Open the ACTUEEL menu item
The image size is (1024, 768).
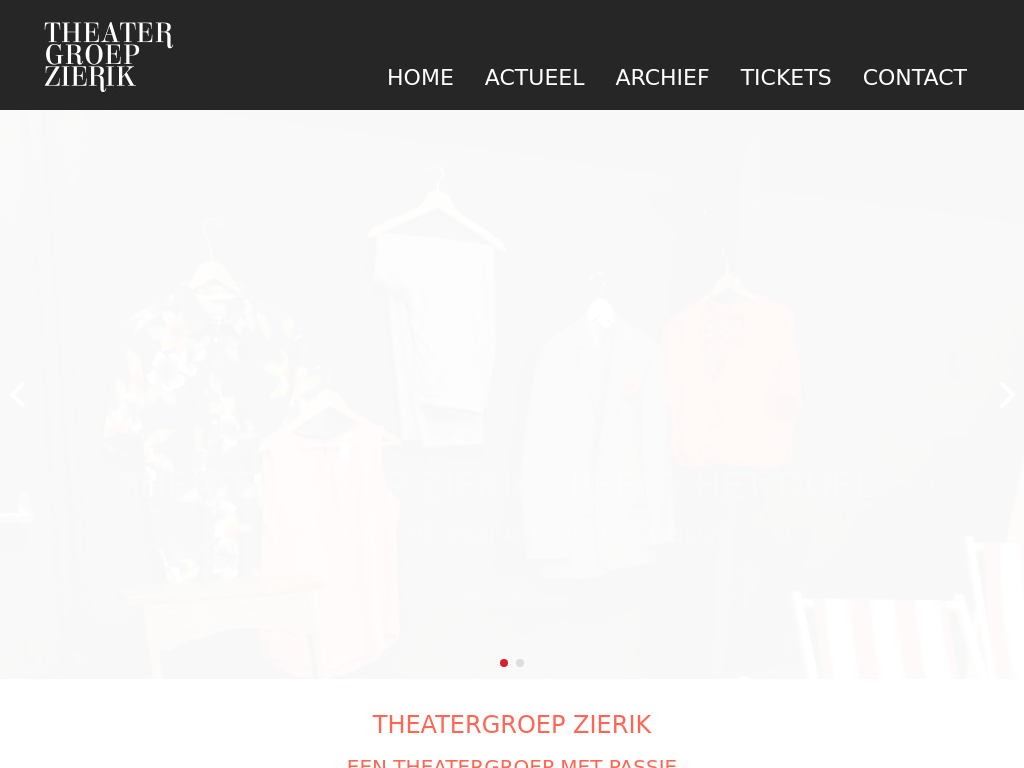534,77
